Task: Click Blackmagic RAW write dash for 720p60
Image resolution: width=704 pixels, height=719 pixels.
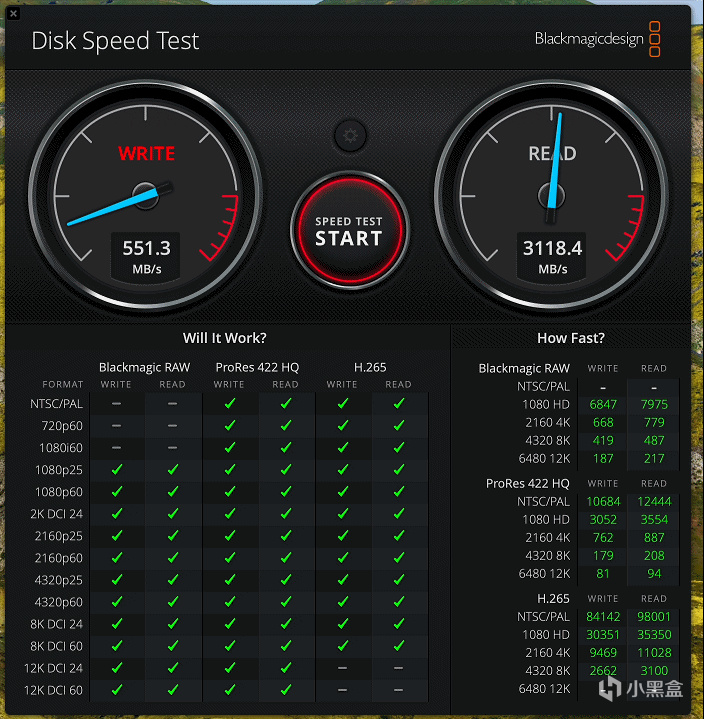Action: pyautogui.click(x=116, y=426)
